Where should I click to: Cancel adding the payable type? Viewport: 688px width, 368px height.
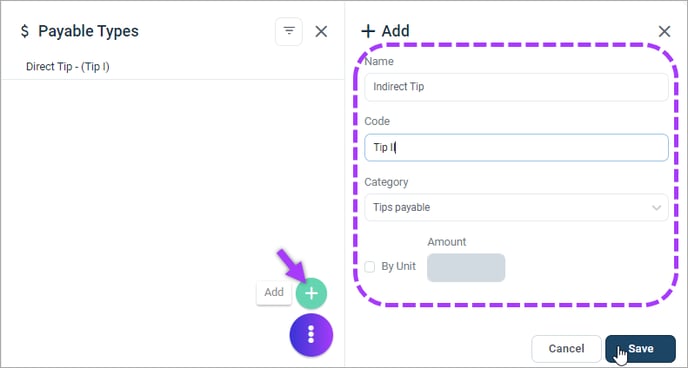(x=566, y=349)
